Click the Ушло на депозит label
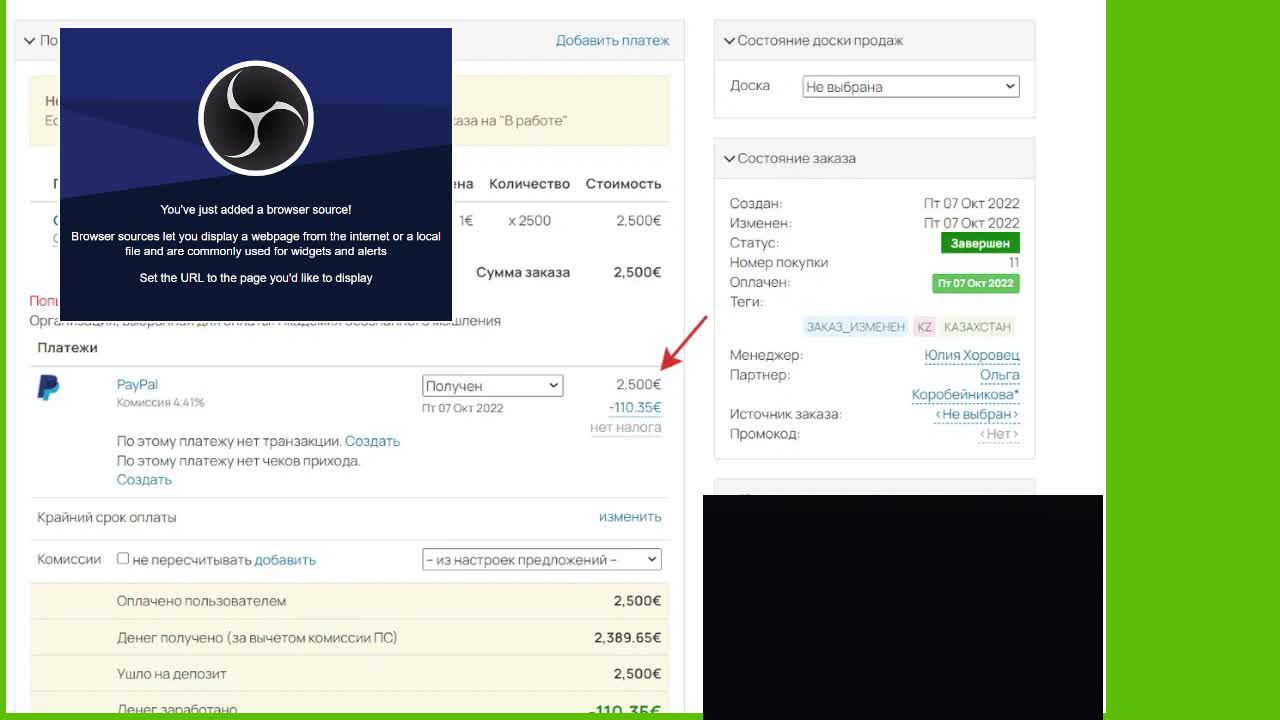The width and height of the screenshot is (1280, 720). 172,673
